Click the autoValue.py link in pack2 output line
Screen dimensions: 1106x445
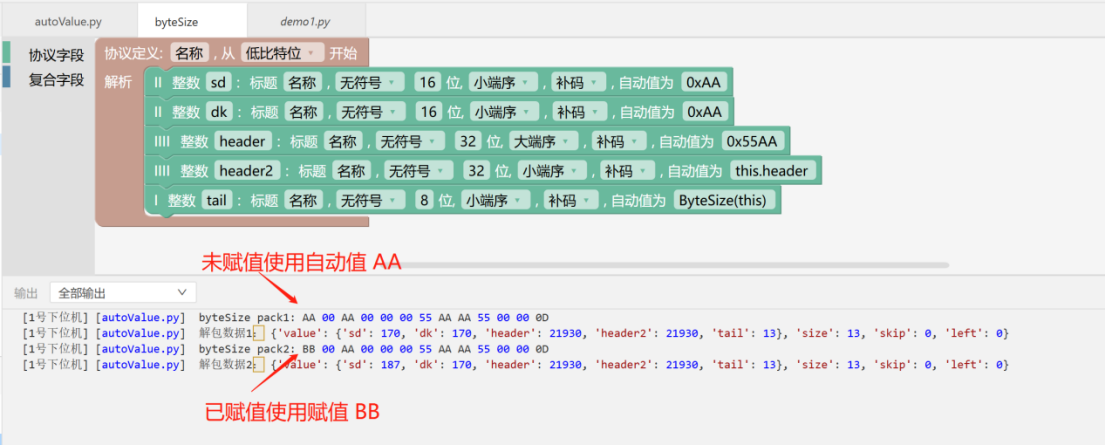coord(141,349)
